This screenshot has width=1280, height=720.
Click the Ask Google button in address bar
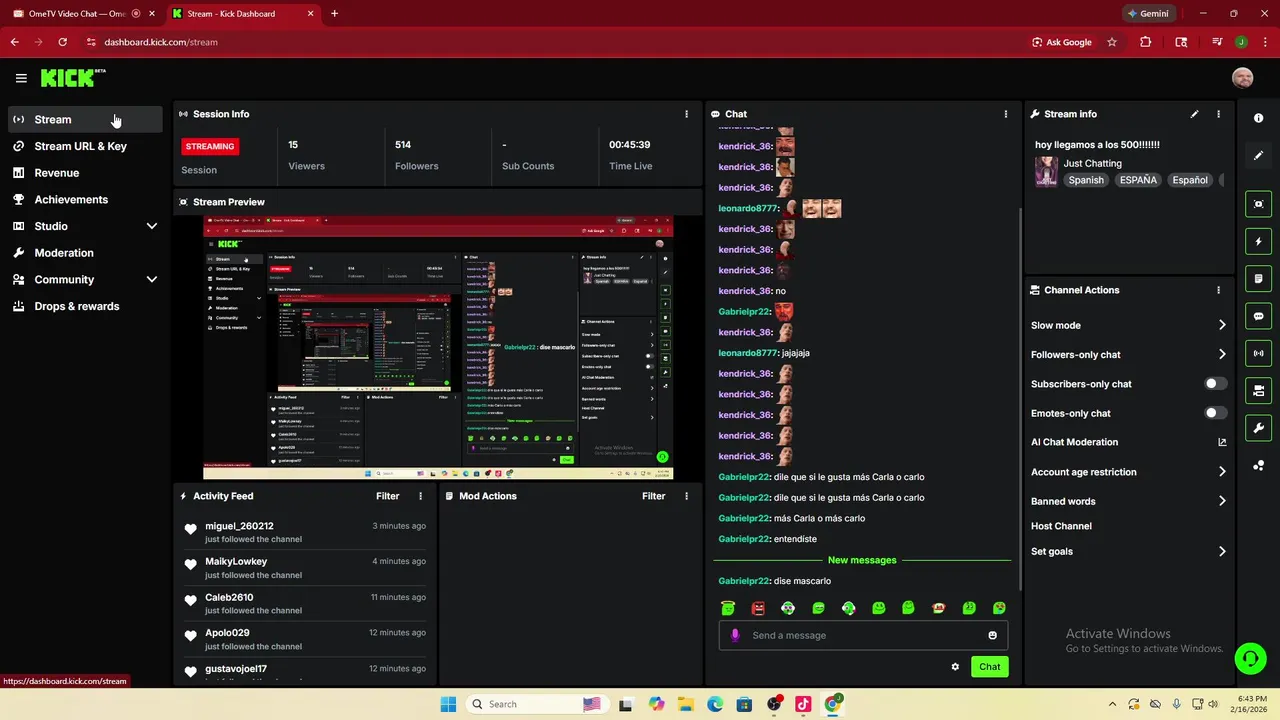point(1062,42)
